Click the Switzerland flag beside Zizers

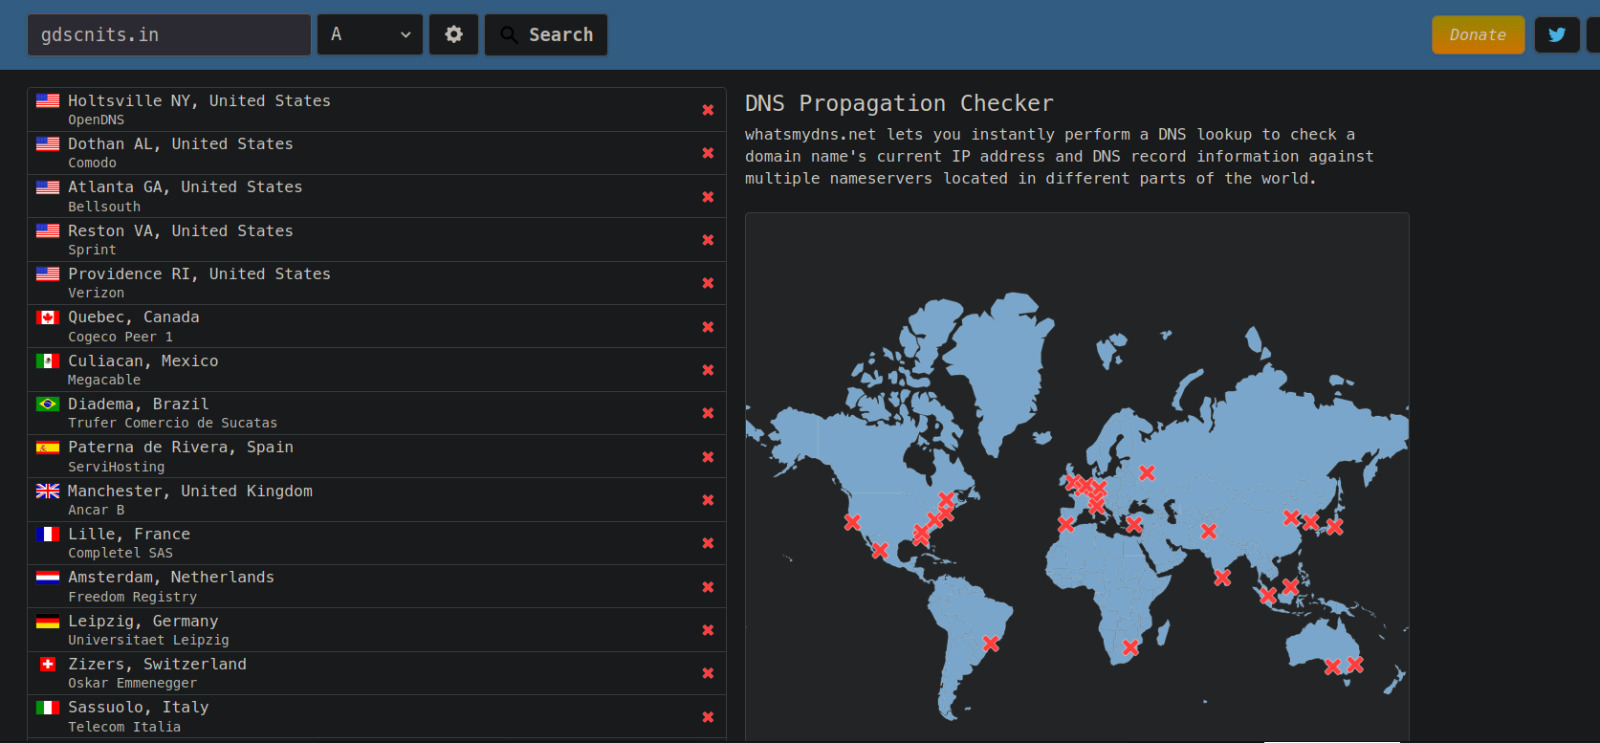point(48,664)
